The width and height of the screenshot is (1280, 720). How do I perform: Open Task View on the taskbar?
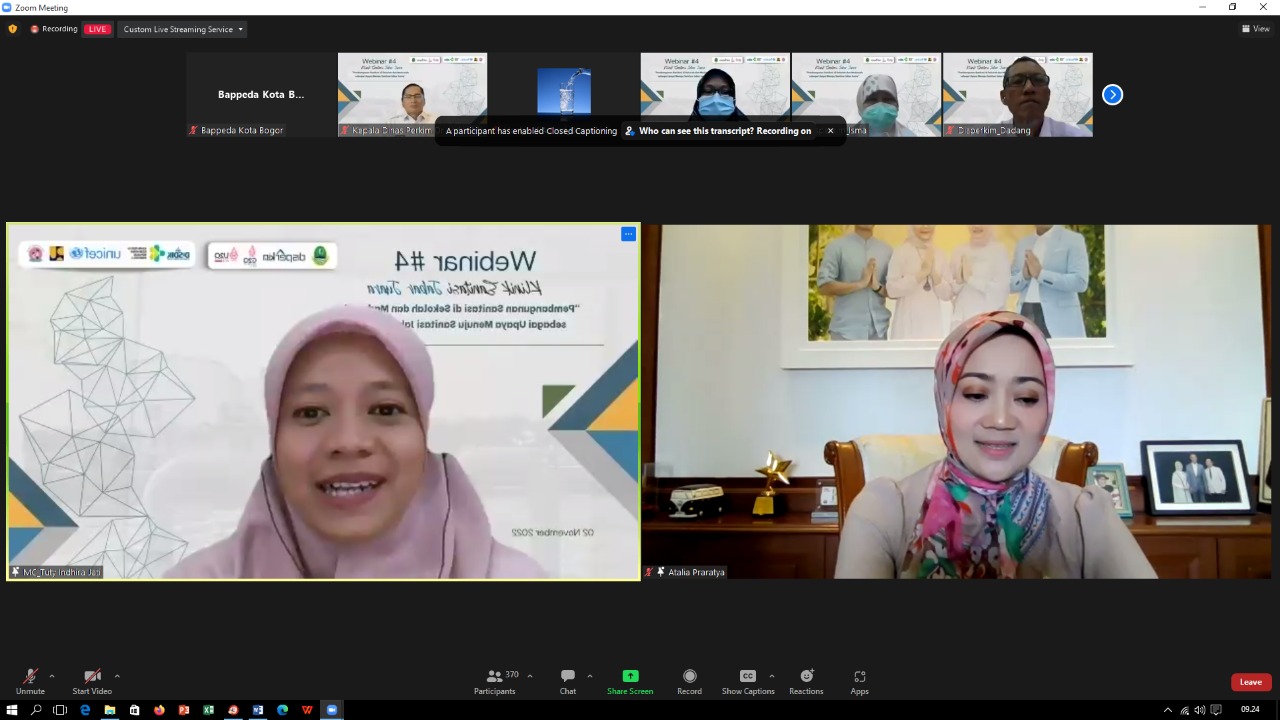point(60,710)
